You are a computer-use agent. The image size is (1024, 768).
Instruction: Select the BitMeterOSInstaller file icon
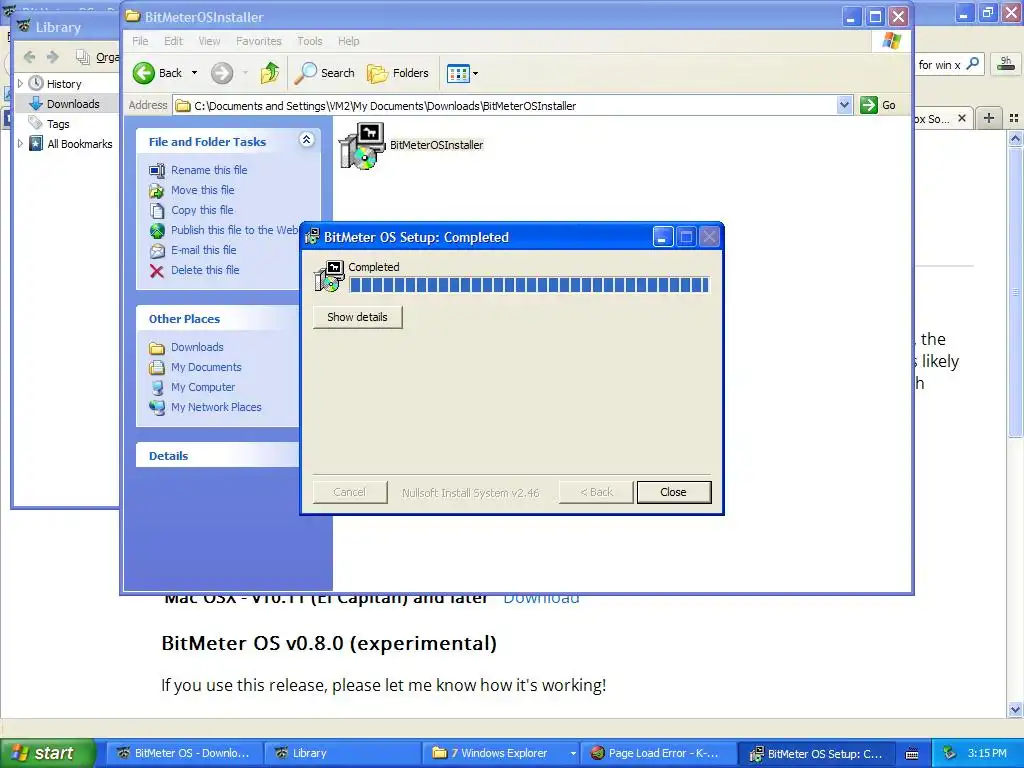[x=361, y=146]
